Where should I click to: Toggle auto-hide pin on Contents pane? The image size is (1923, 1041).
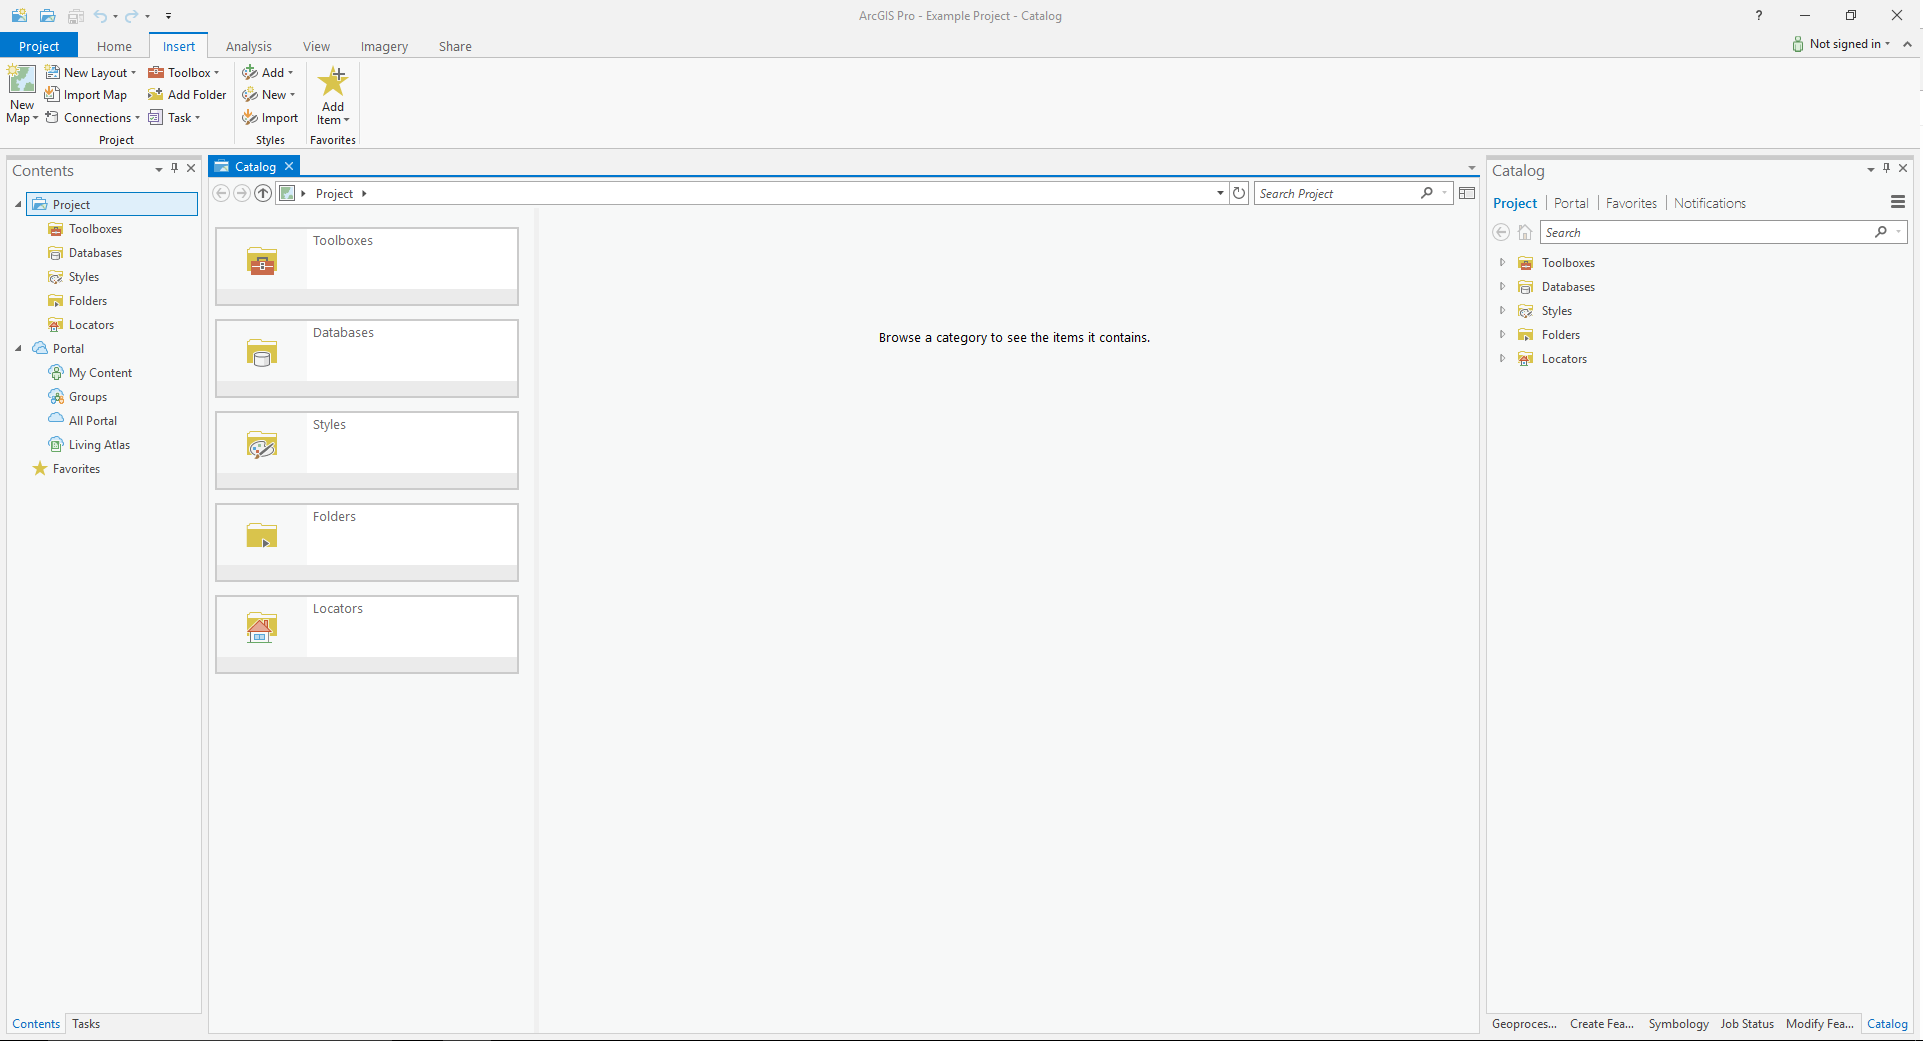174,169
